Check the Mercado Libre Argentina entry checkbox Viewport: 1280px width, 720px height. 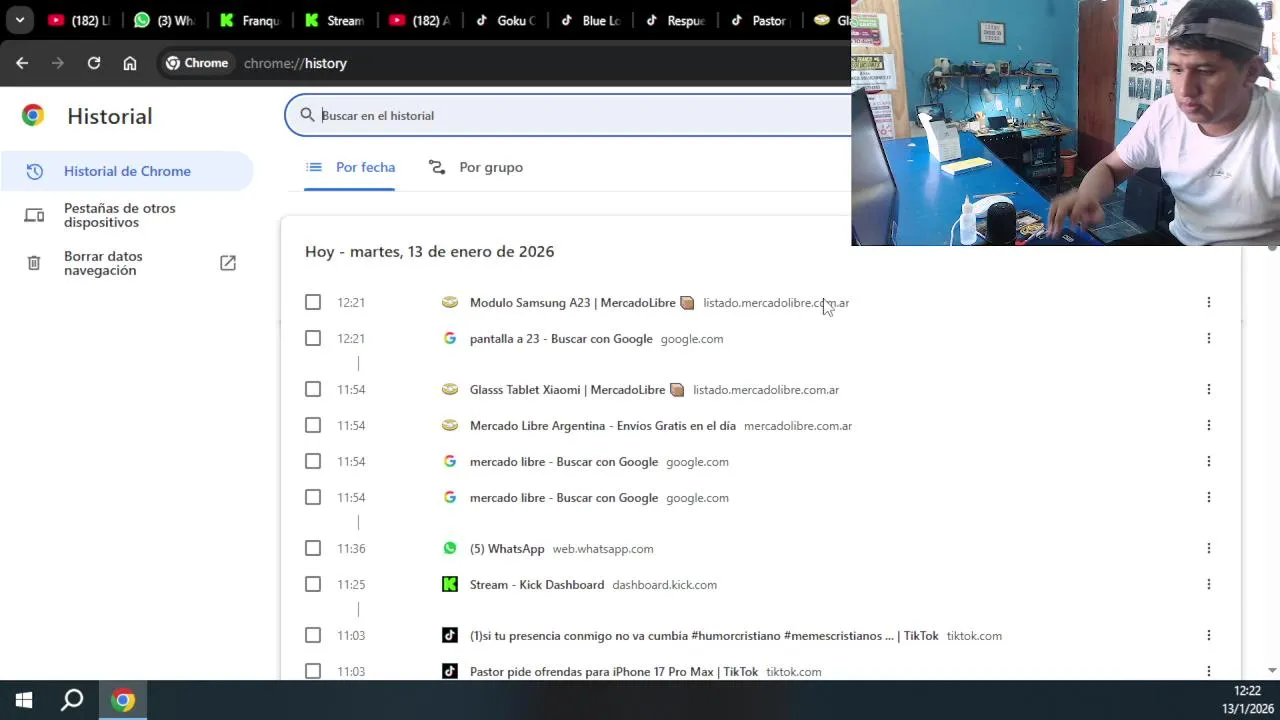pos(313,425)
